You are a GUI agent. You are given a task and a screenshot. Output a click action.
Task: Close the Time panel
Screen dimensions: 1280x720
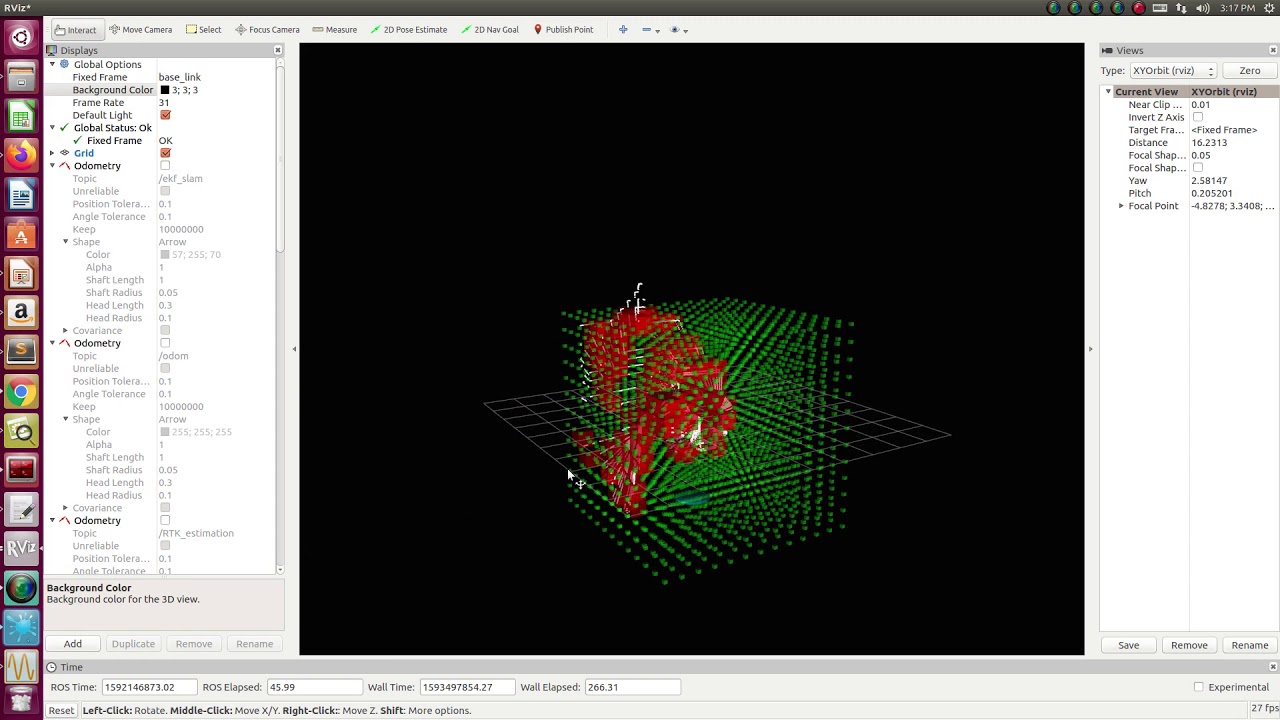pyautogui.click(x=1273, y=667)
